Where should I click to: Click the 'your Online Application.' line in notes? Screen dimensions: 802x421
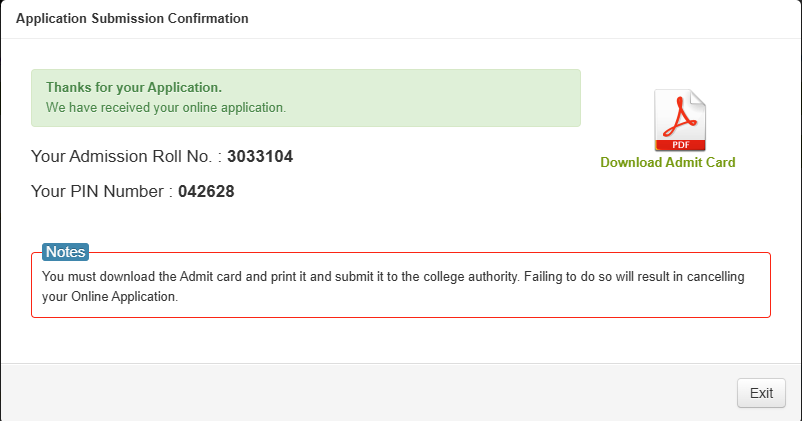(110, 297)
